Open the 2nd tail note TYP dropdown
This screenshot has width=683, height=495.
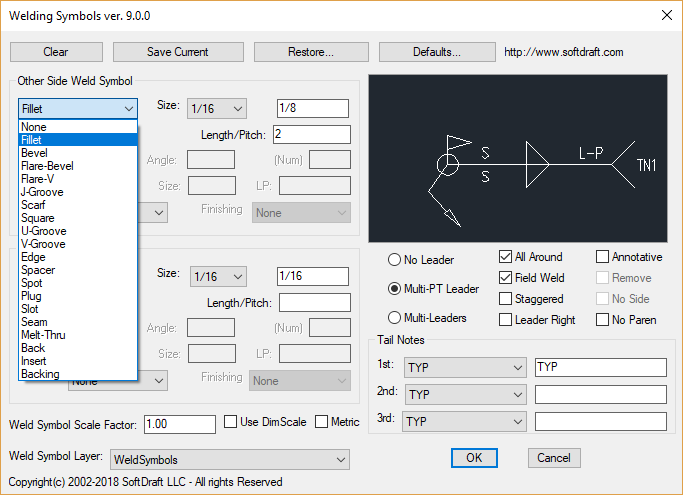tap(465, 394)
